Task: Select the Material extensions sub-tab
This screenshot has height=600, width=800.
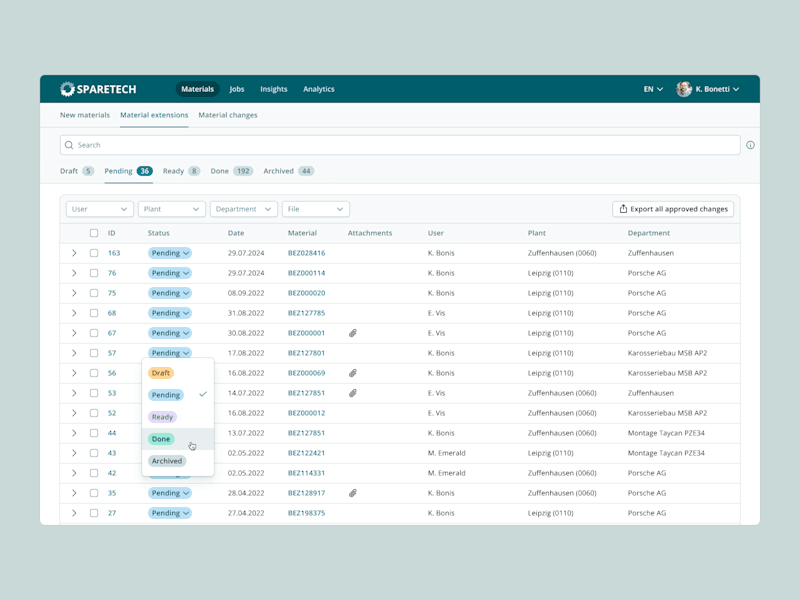Action: [x=154, y=115]
